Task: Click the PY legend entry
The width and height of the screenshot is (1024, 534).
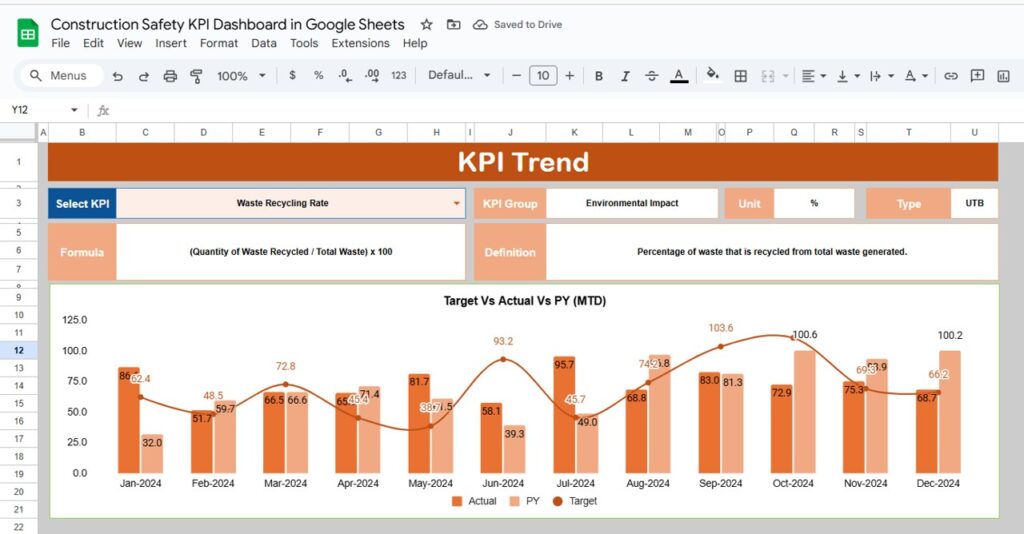Action: [x=524, y=501]
